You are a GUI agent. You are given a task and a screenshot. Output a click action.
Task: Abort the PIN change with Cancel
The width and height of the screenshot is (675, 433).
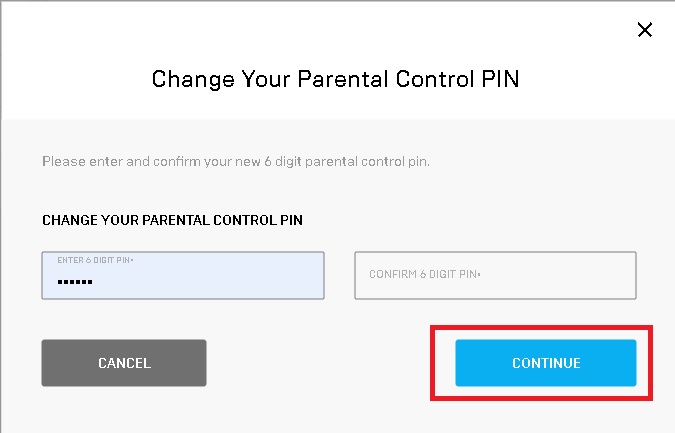124,363
